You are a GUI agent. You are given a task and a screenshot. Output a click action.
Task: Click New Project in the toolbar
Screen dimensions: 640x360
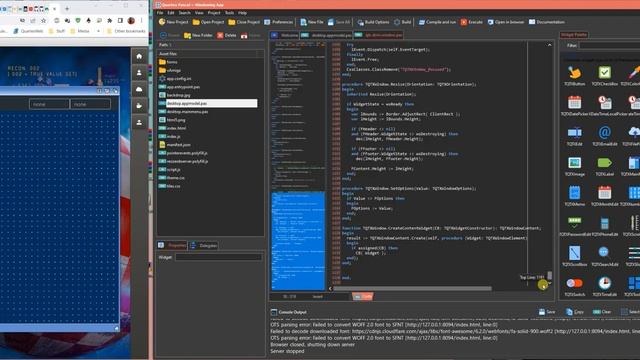[173, 22]
